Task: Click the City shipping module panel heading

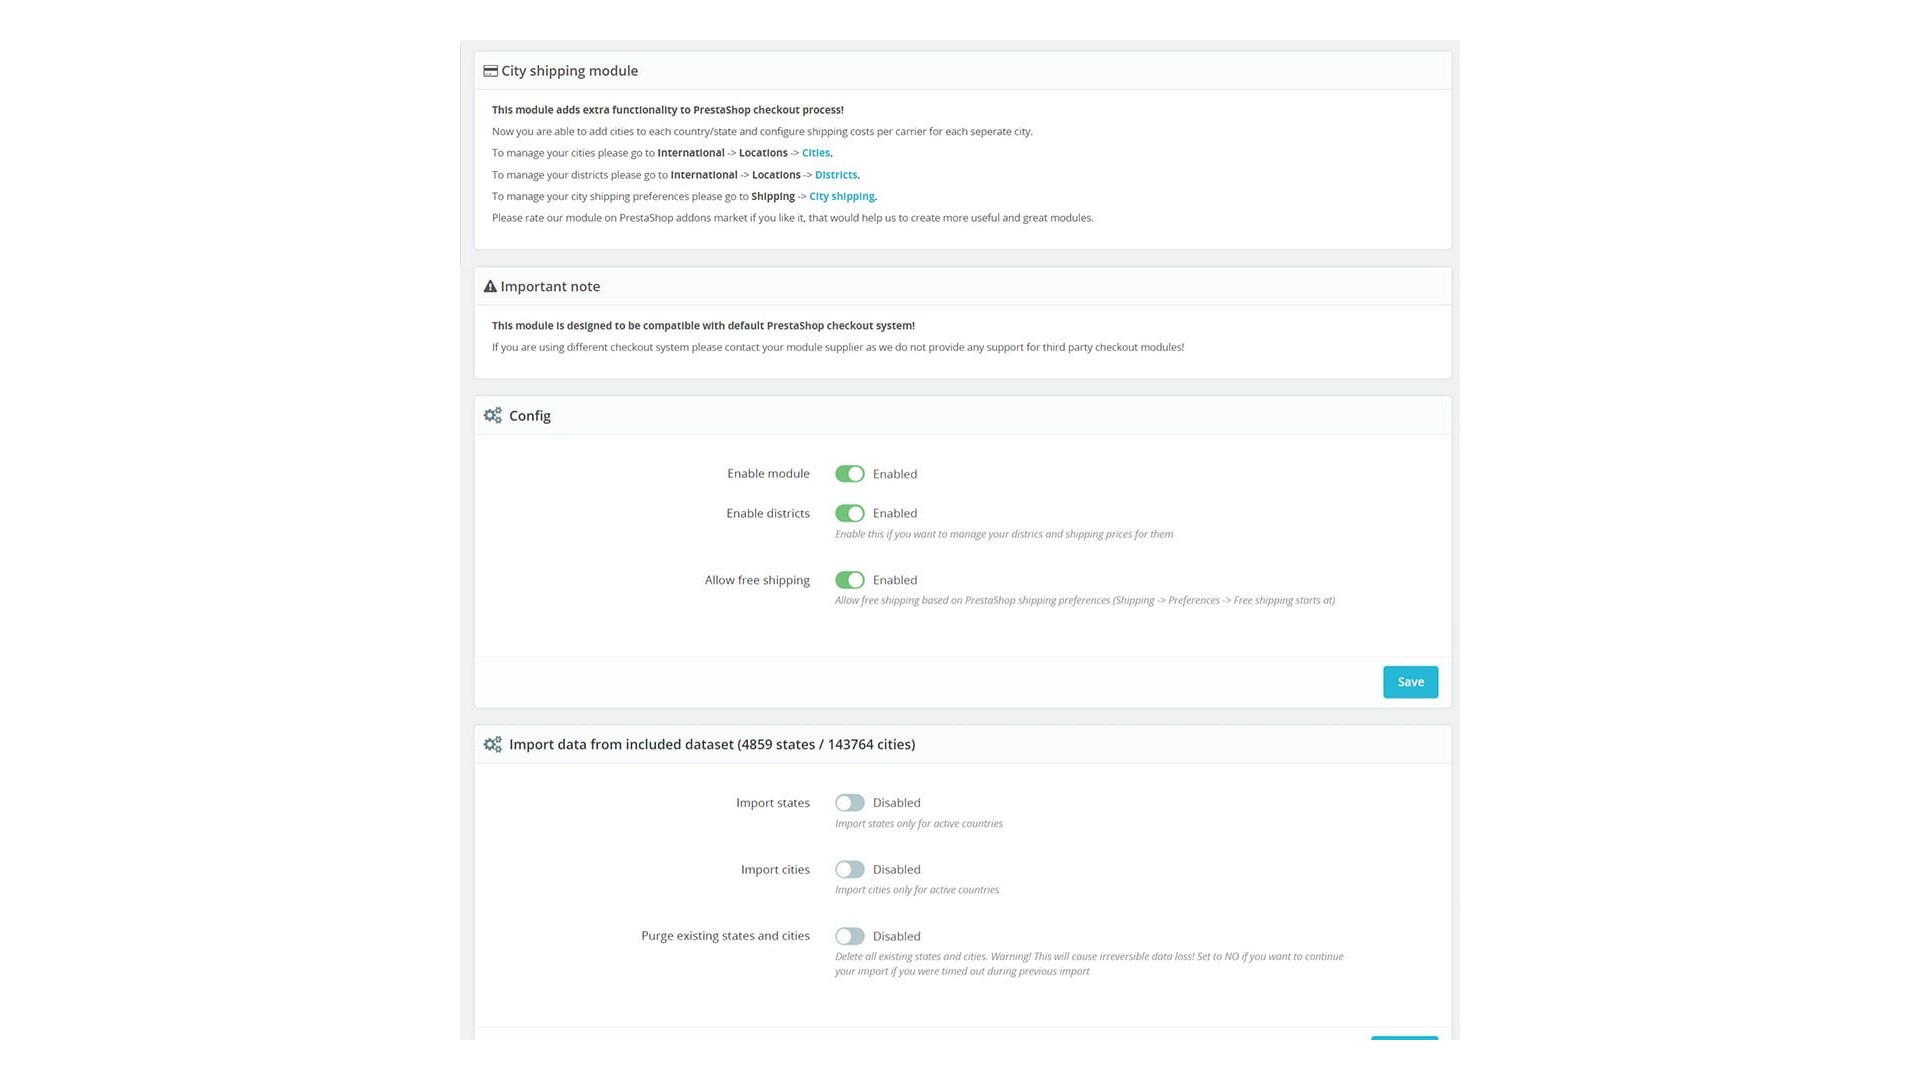Action: click(569, 71)
